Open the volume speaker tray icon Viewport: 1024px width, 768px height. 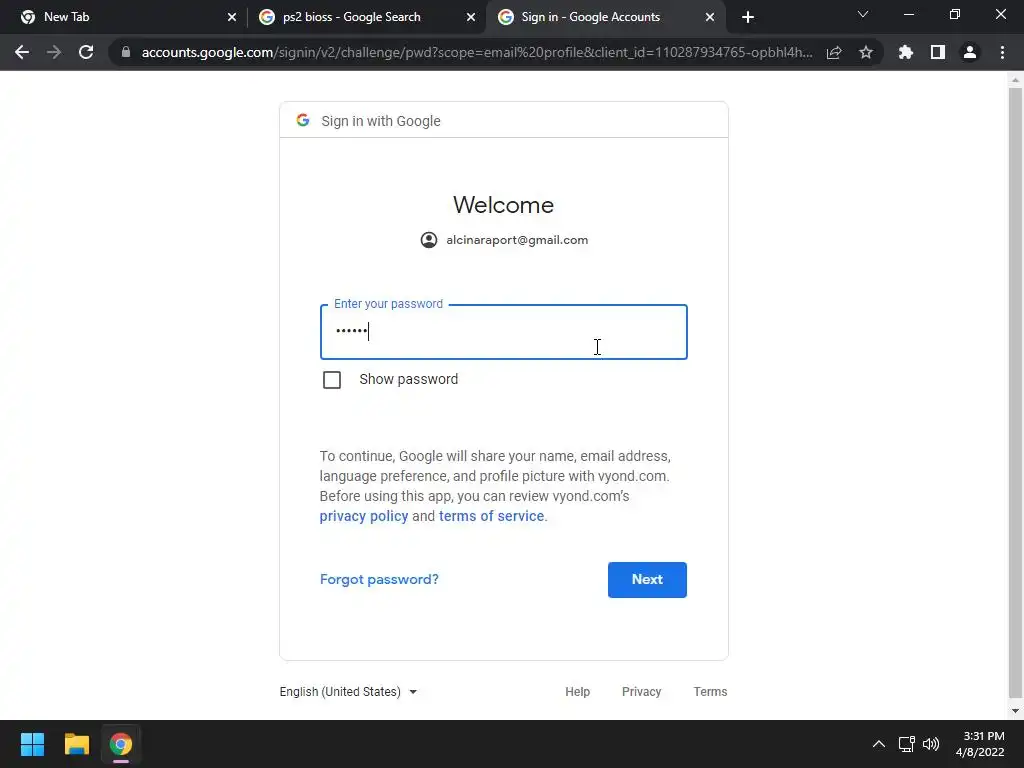(931, 744)
